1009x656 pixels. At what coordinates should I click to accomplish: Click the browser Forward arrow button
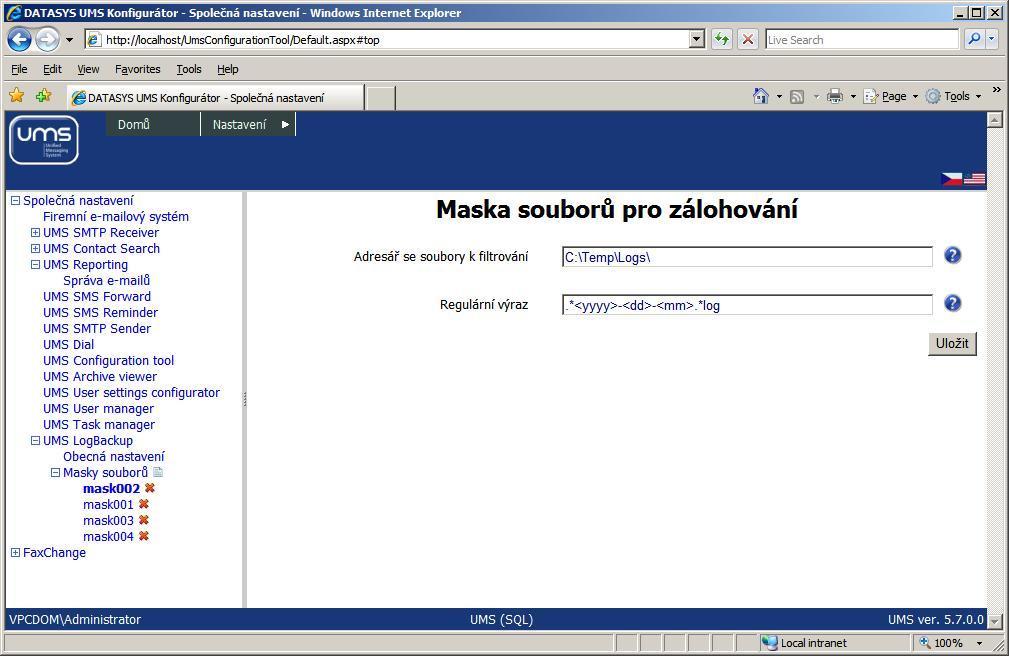(x=47, y=40)
